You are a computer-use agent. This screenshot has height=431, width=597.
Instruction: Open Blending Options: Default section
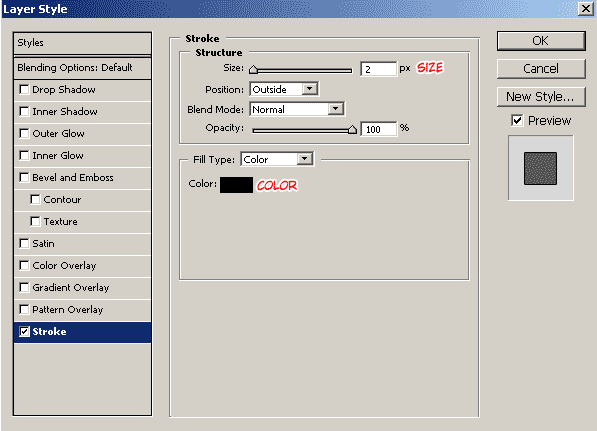click(x=83, y=68)
